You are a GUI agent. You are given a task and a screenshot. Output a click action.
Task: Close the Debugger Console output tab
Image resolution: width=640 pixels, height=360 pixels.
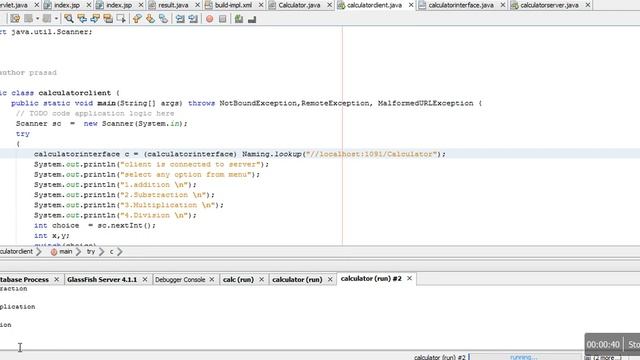point(211,280)
